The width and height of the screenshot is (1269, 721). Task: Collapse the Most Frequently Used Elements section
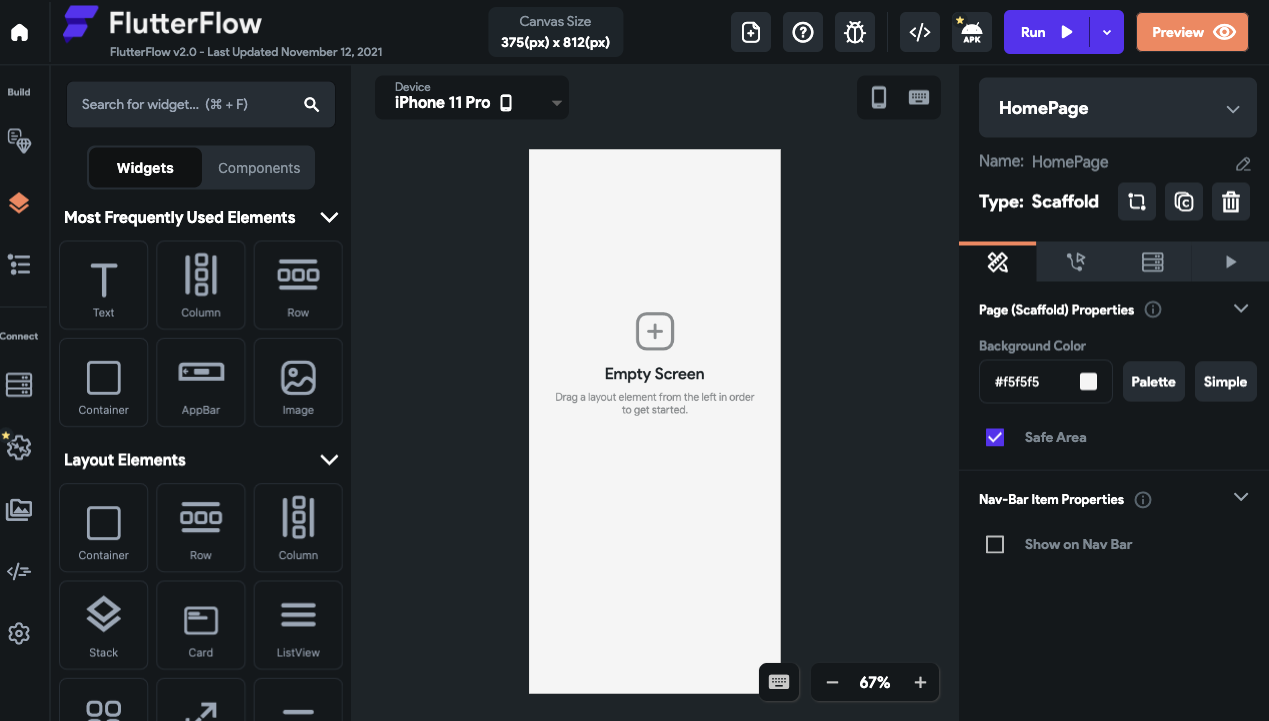tap(329, 217)
